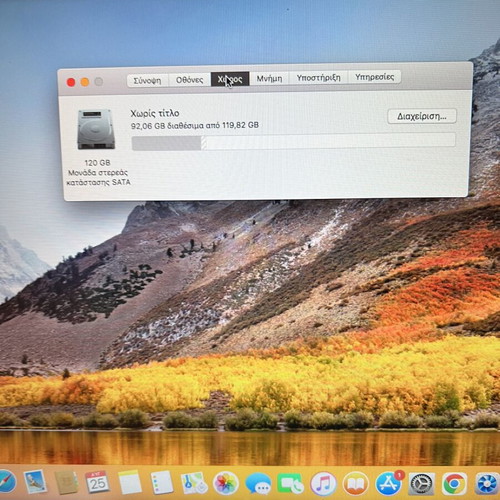Click the hard drive disk icon

(x=96, y=129)
